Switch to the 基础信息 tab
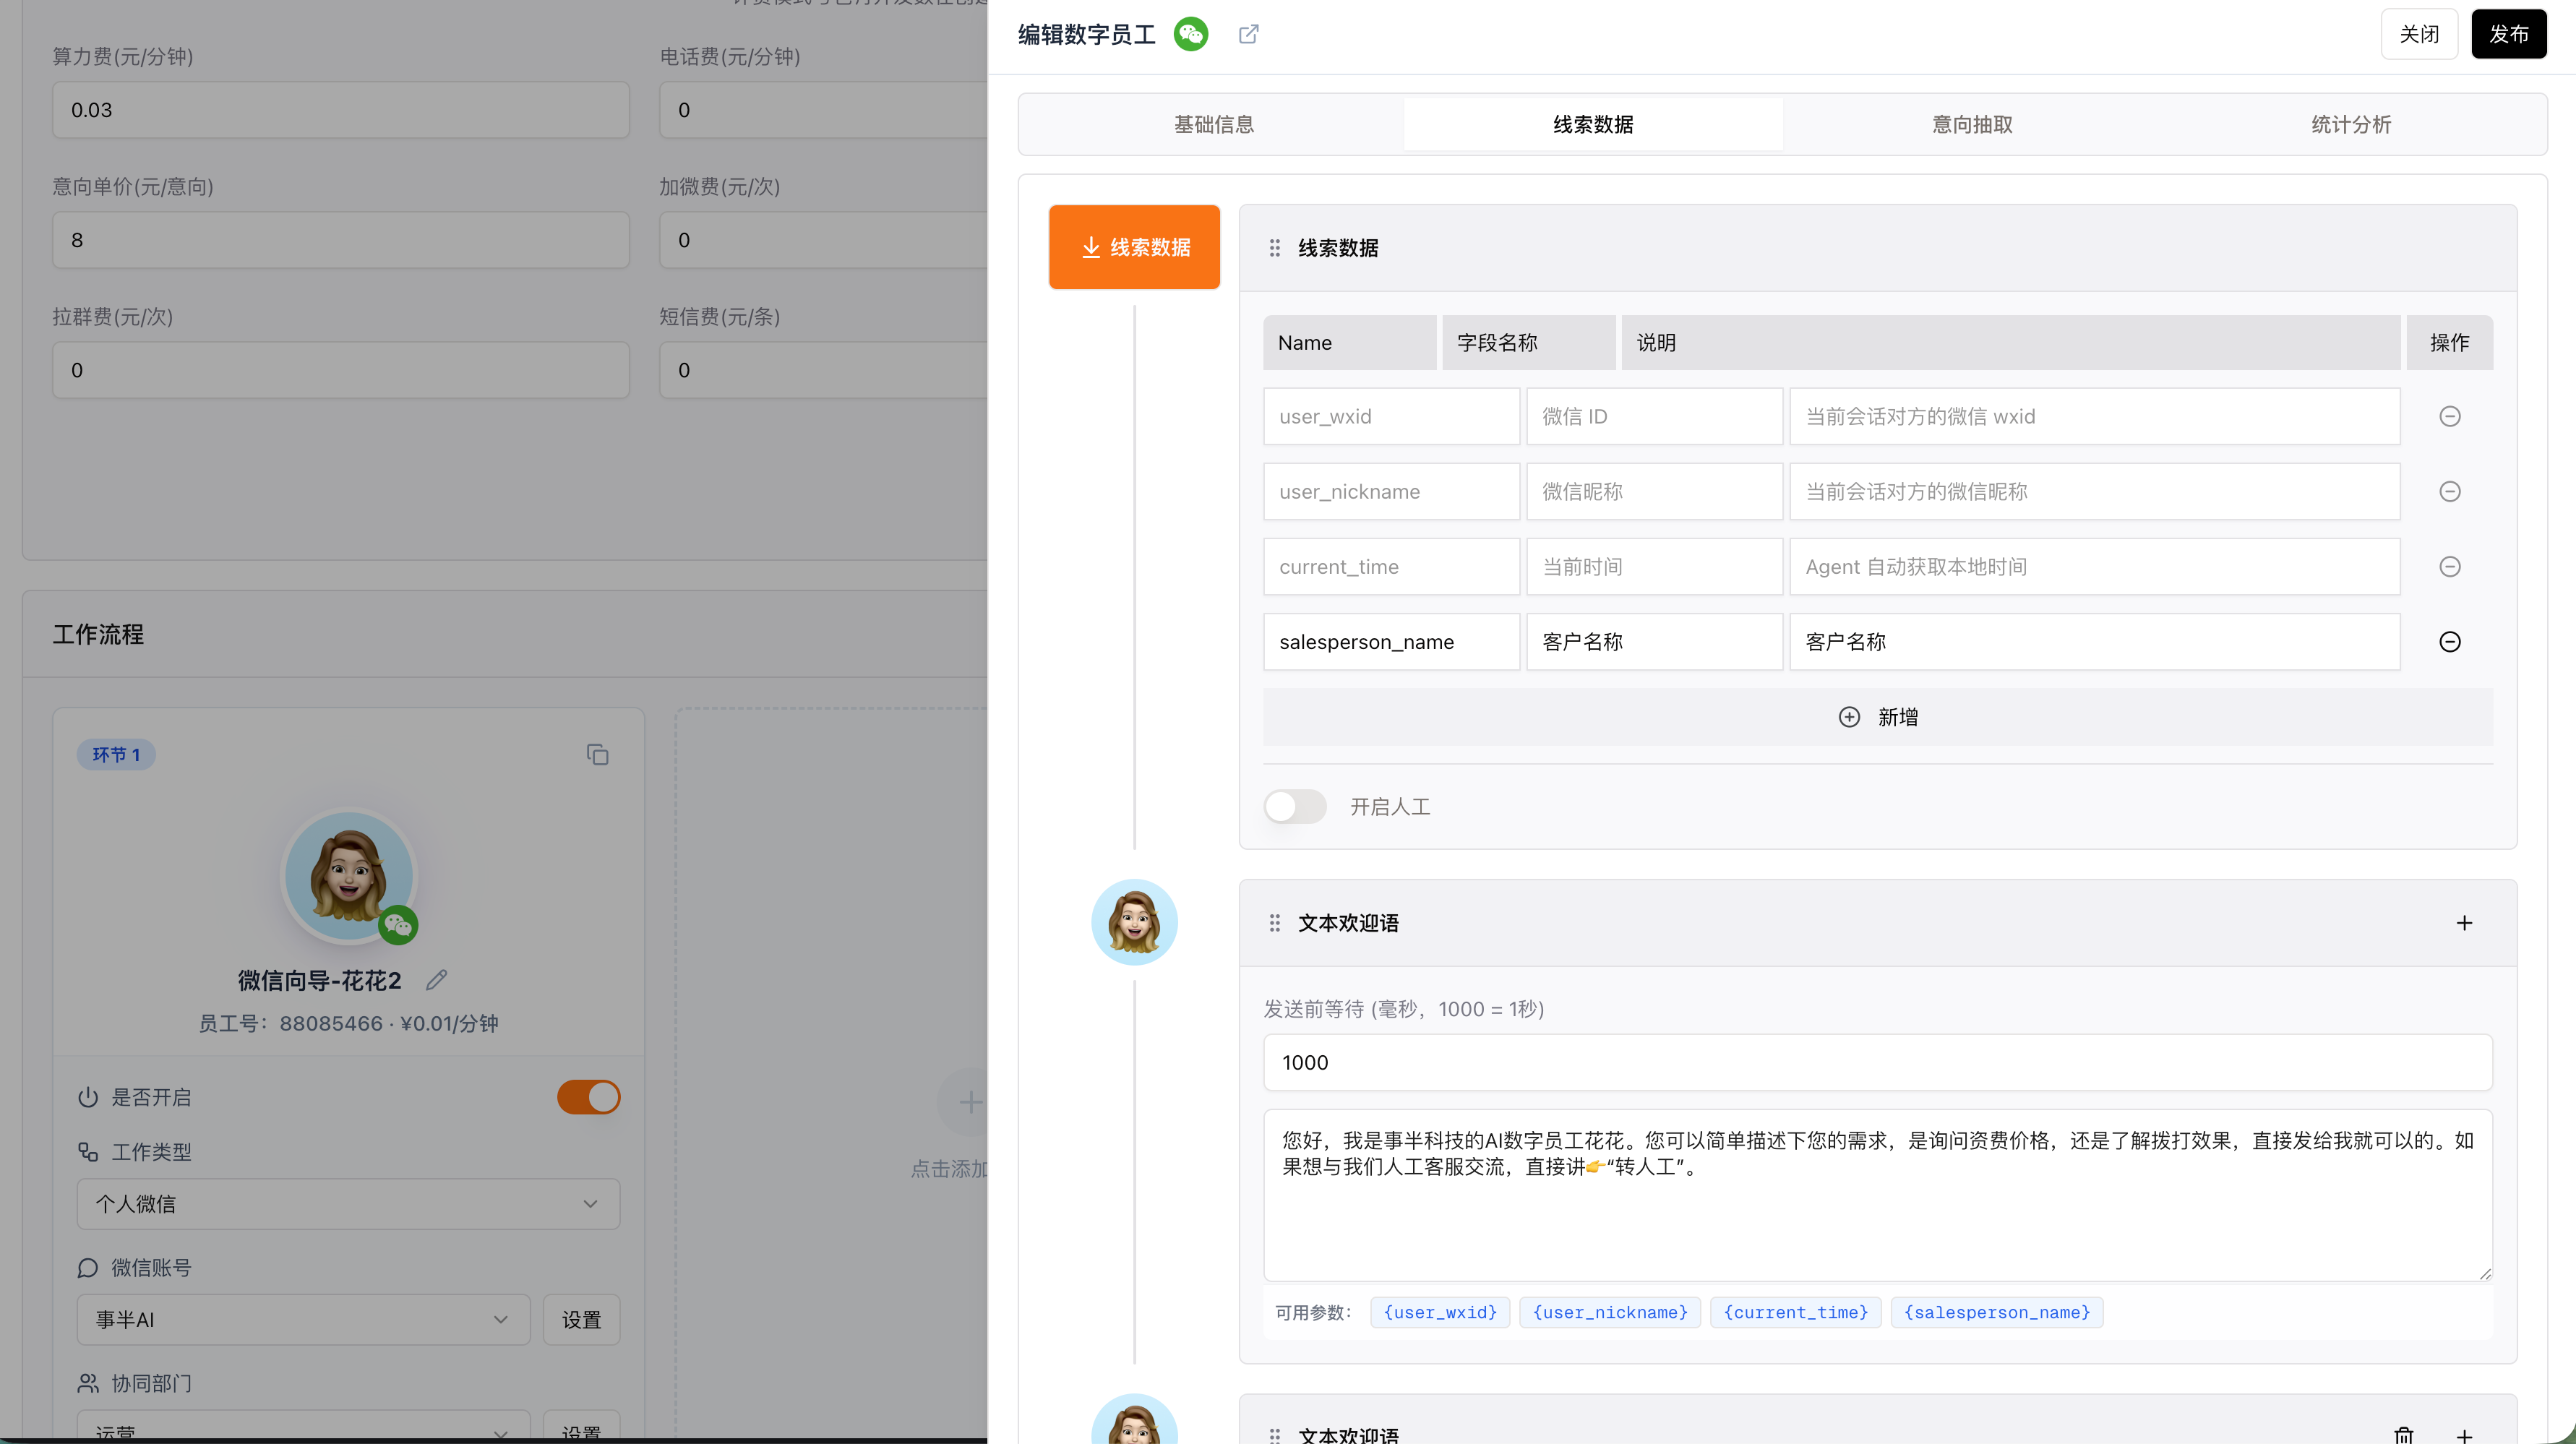The width and height of the screenshot is (2576, 1444). 1213,124
